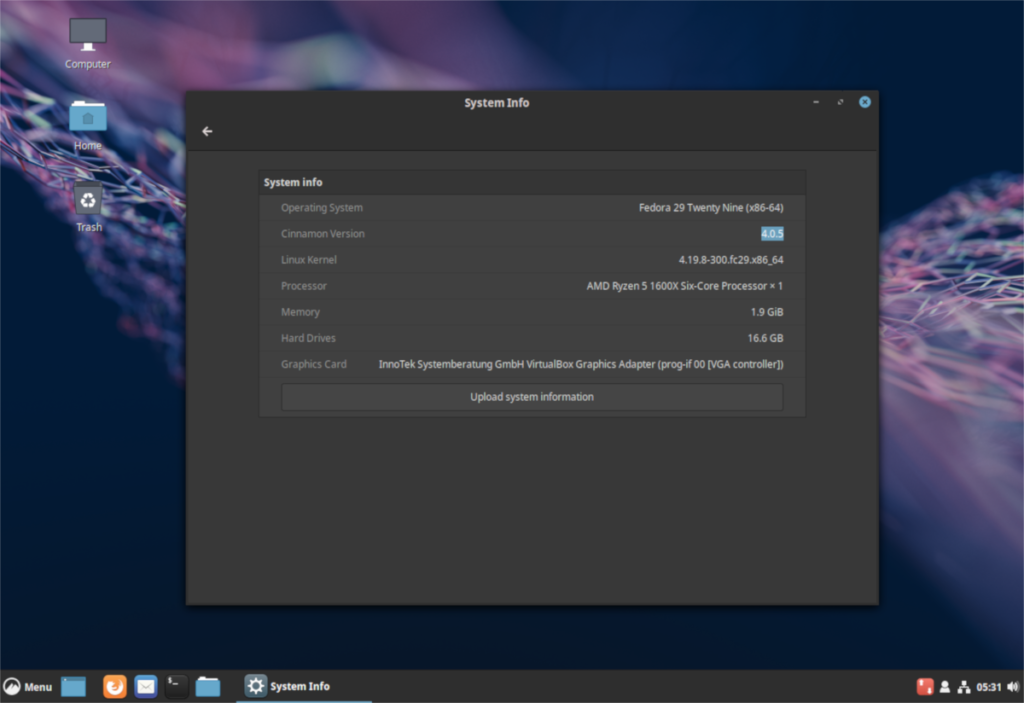Image resolution: width=1024 pixels, height=703 pixels.
Task: Click the user applet in the system tray
Action: coord(944,686)
